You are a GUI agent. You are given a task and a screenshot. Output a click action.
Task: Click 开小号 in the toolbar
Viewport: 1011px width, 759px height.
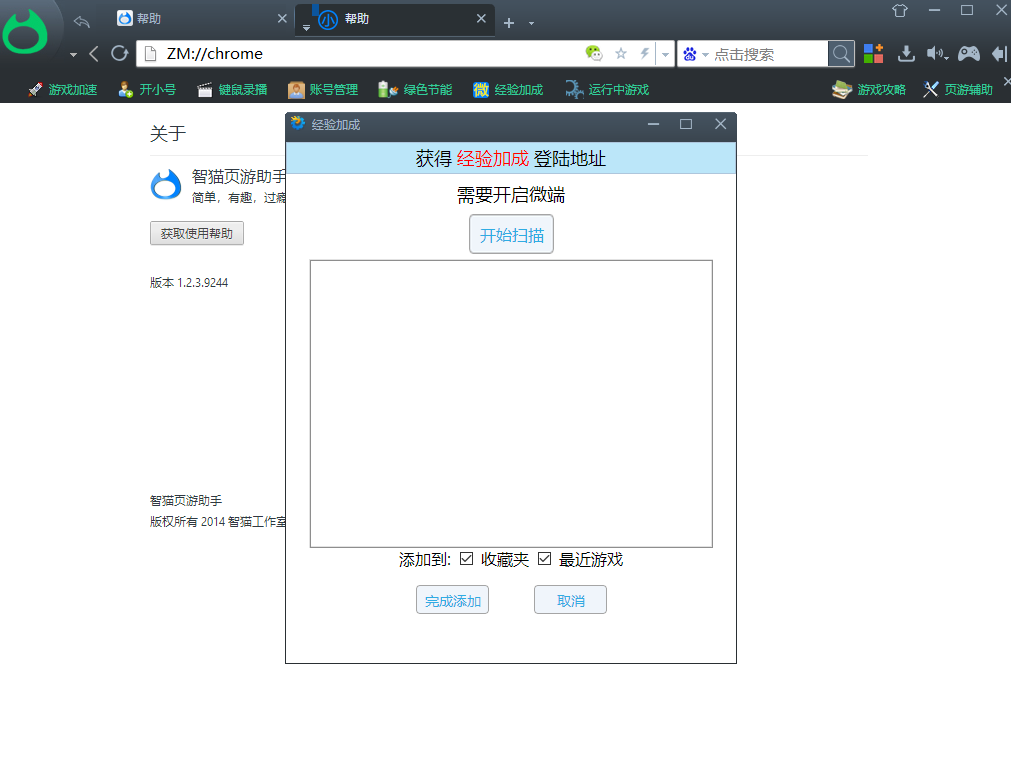click(x=147, y=90)
